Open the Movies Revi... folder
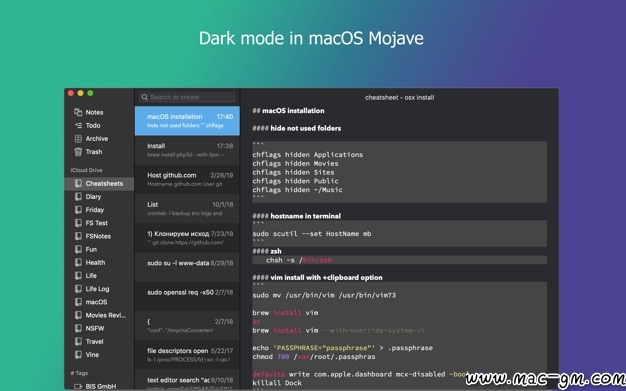 [99, 315]
